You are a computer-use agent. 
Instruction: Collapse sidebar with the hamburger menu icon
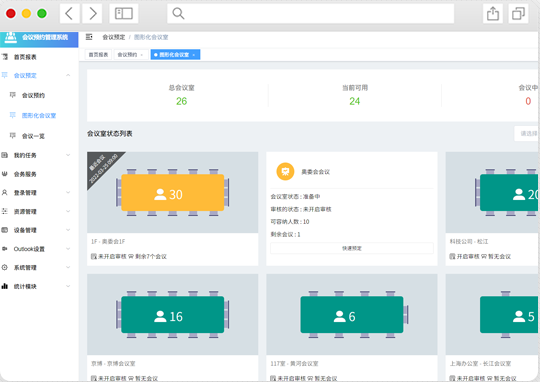(x=89, y=37)
